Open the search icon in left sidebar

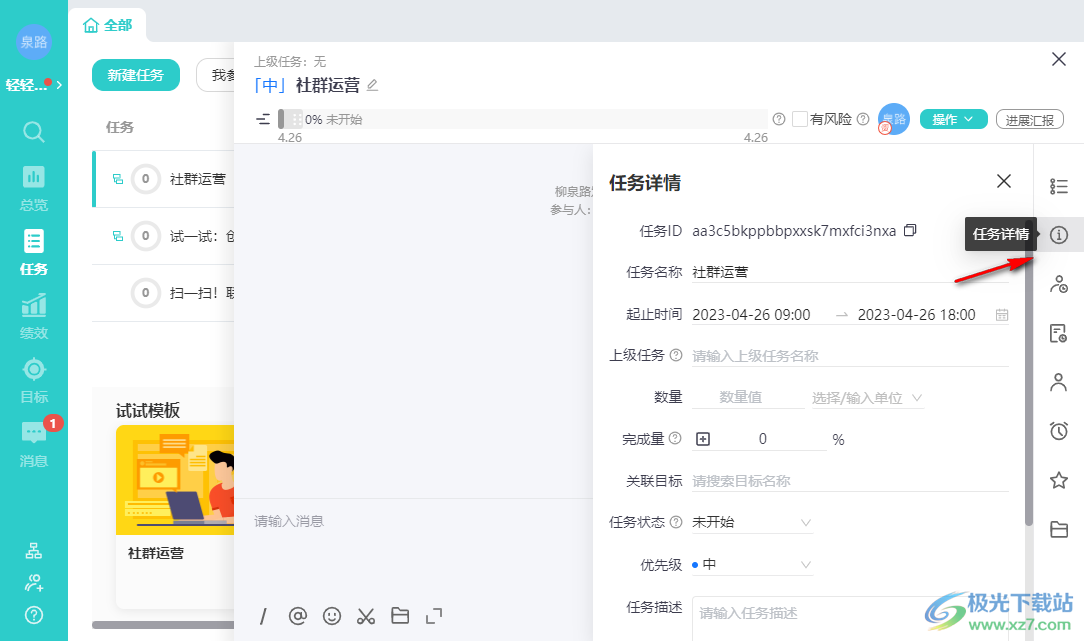click(33, 131)
